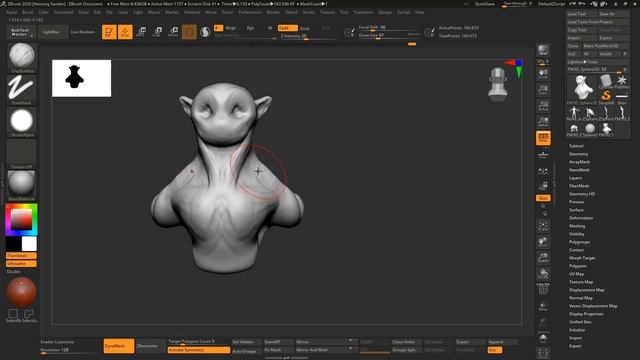Click Make PolyMesh3D button

(x=605, y=46)
